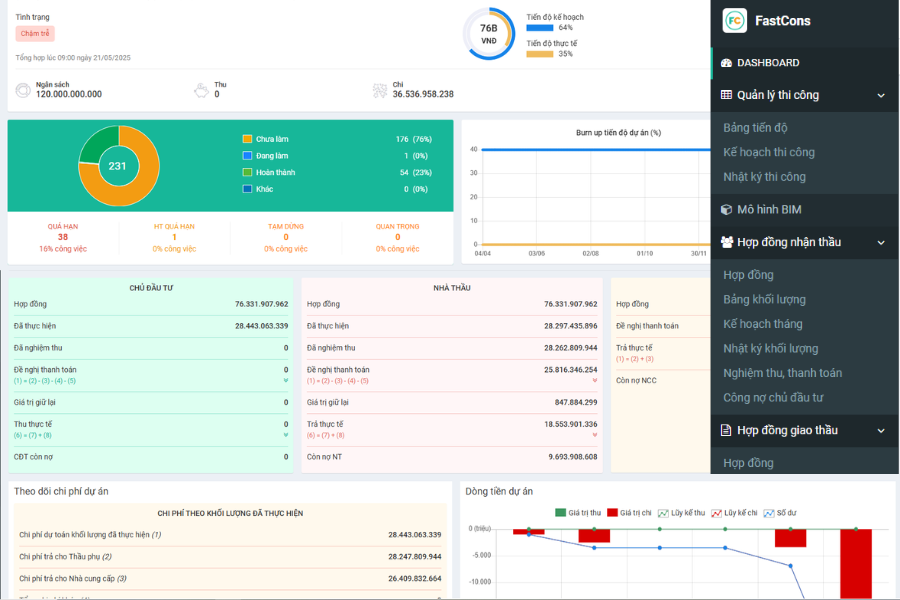Click the Tiến độ kế hoạch blue bar

540,28
